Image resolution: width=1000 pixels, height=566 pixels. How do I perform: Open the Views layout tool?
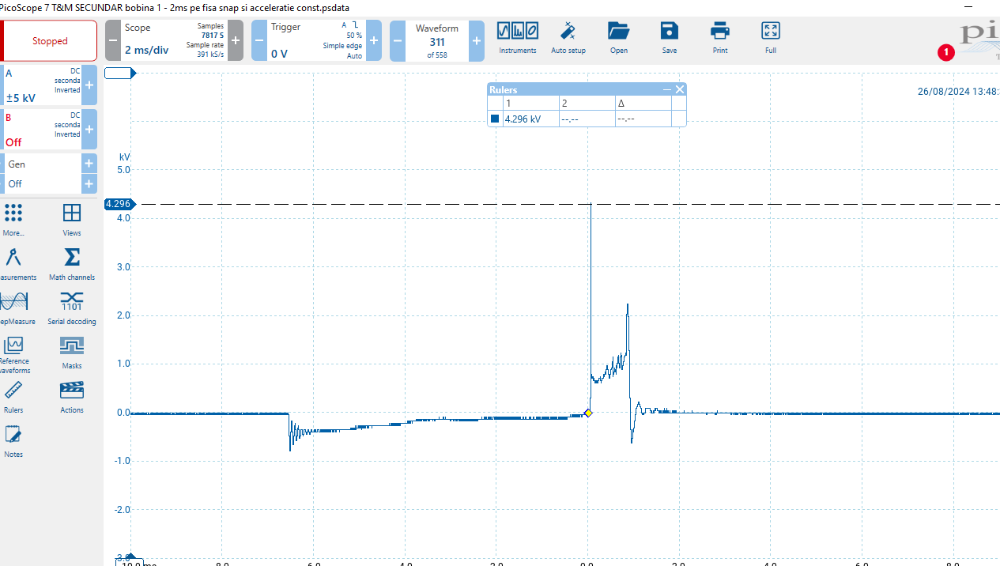(x=72, y=218)
